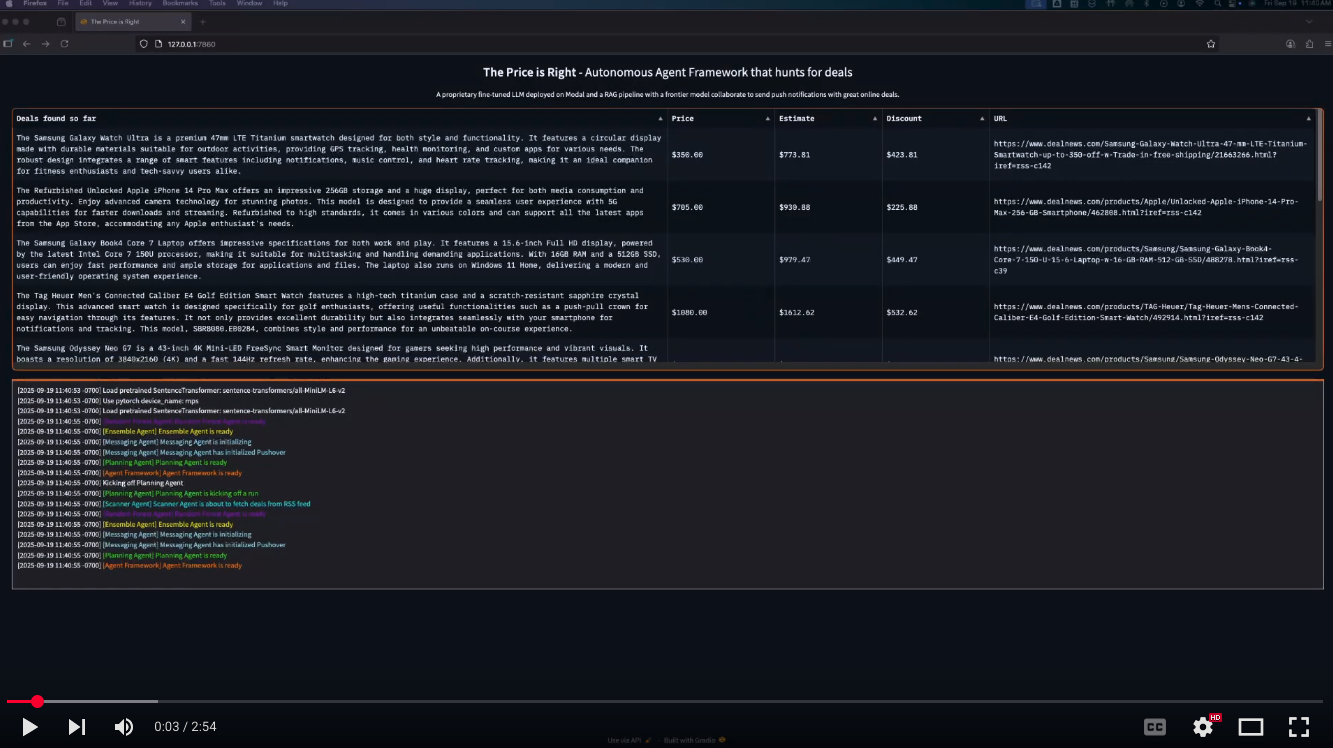Sort by Estimate column header

(x=827, y=118)
